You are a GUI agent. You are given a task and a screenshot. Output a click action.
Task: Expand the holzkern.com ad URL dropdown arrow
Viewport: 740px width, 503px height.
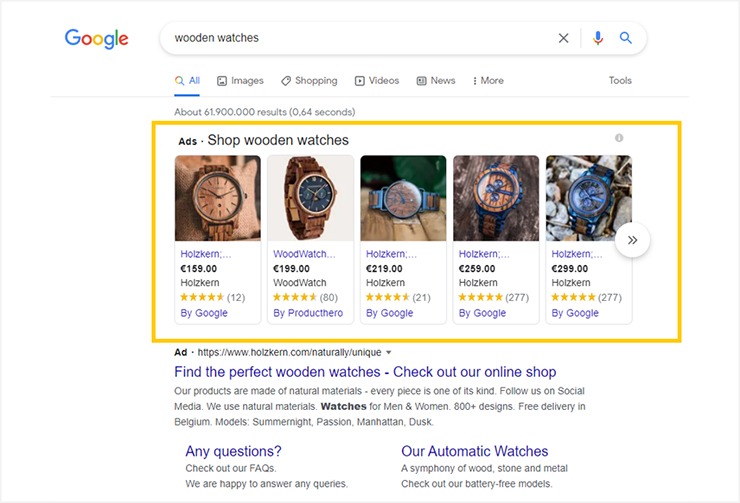[389, 353]
